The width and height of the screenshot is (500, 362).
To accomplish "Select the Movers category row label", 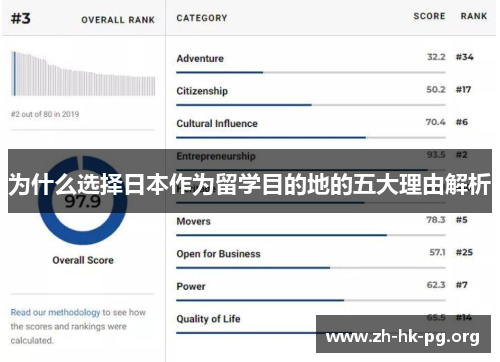I will point(194,221).
